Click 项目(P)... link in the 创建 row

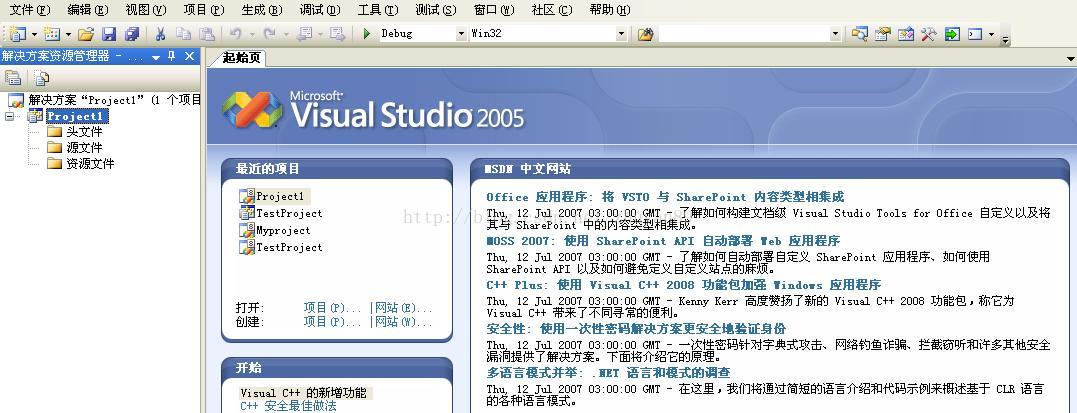[x=332, y=322]
